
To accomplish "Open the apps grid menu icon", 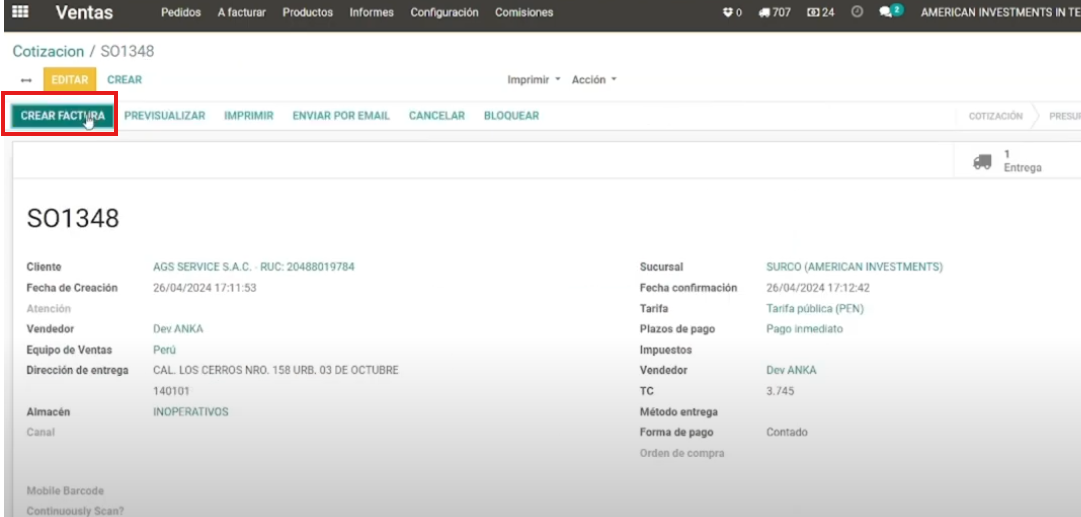I will pyautogui.click(x=20, y=13).
